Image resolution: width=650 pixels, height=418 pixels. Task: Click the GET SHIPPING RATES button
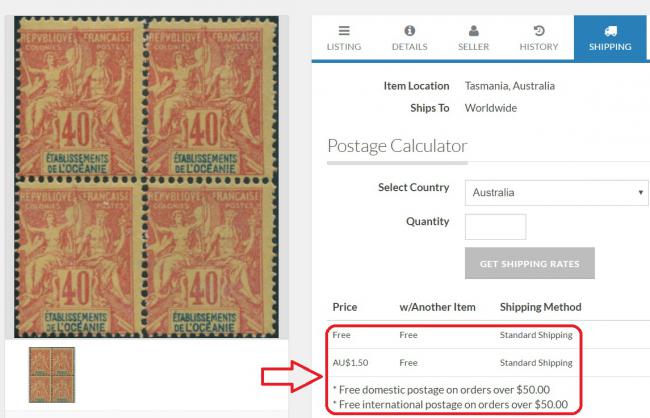click(x=530, y=263)
